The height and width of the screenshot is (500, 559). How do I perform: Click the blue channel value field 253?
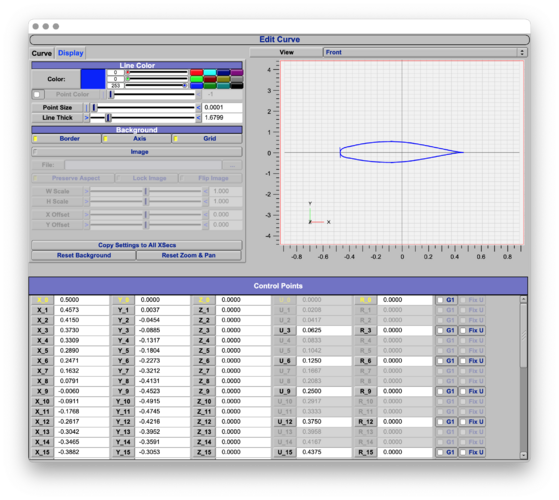[116, 86]
